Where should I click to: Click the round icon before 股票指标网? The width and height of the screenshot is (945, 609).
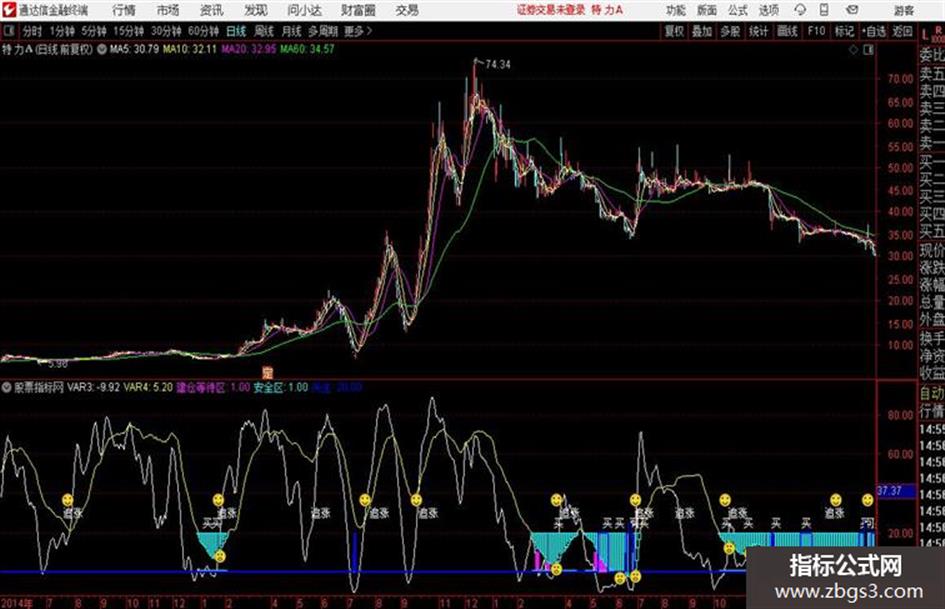(x=7, y=387)
